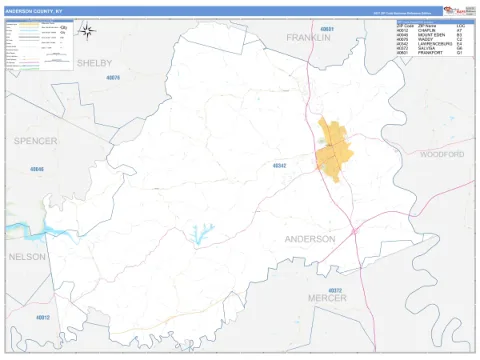Screen dimensions: 480x360
Task: Click MOUNT EDEN in the ZIP index table
Action: 431,35
